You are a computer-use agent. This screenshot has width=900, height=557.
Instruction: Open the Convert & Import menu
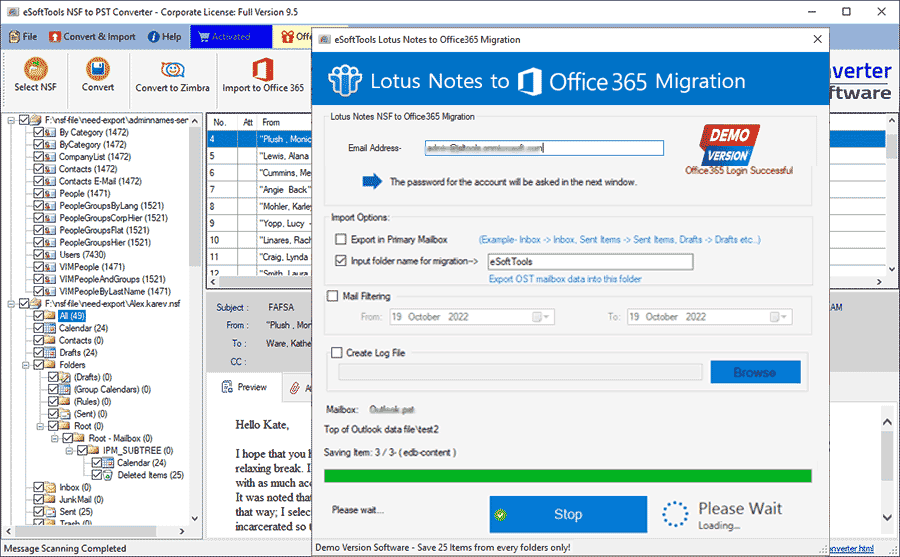point(92,37)
